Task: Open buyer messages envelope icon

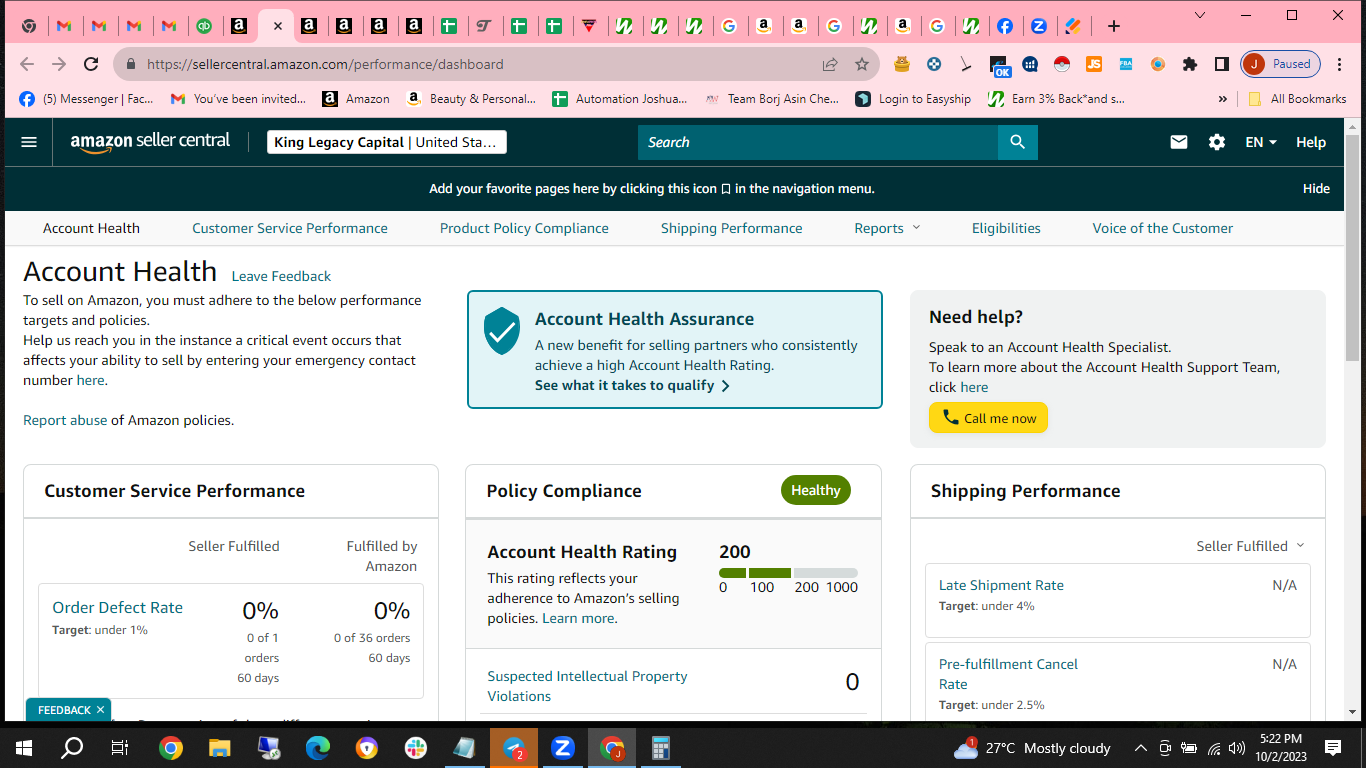Action: click(1179, 142)
